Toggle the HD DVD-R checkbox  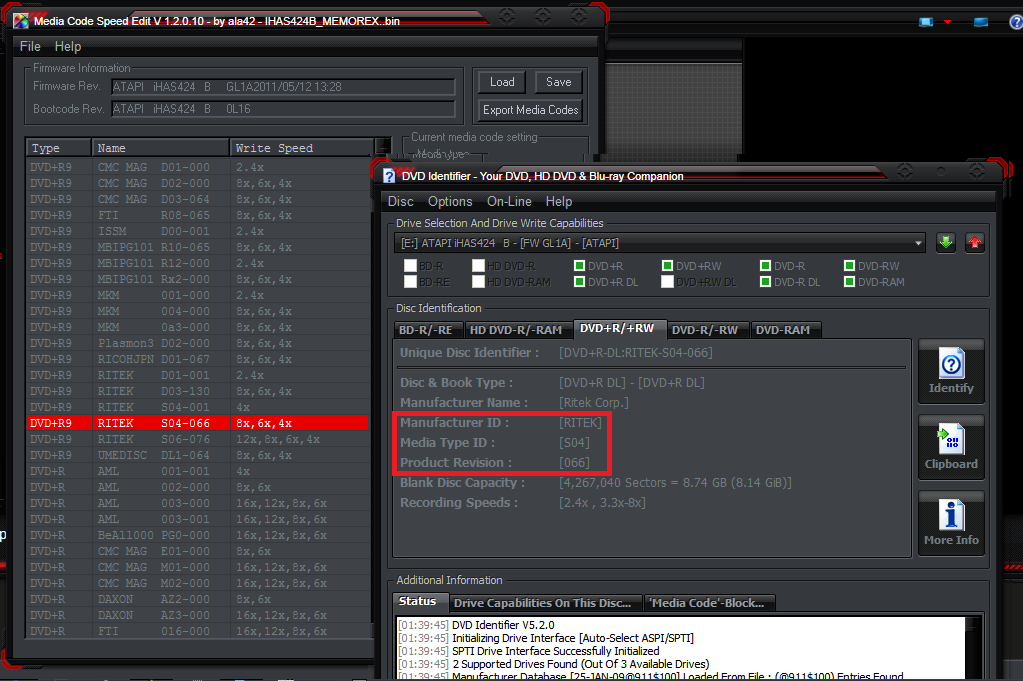click(478, 265)
